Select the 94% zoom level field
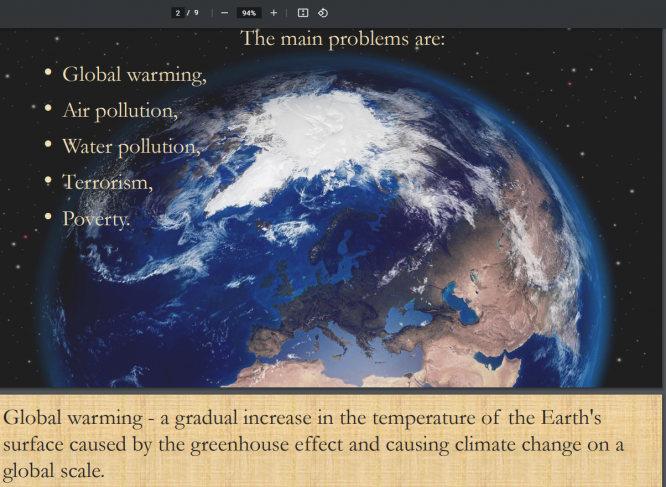 point(249,13)
